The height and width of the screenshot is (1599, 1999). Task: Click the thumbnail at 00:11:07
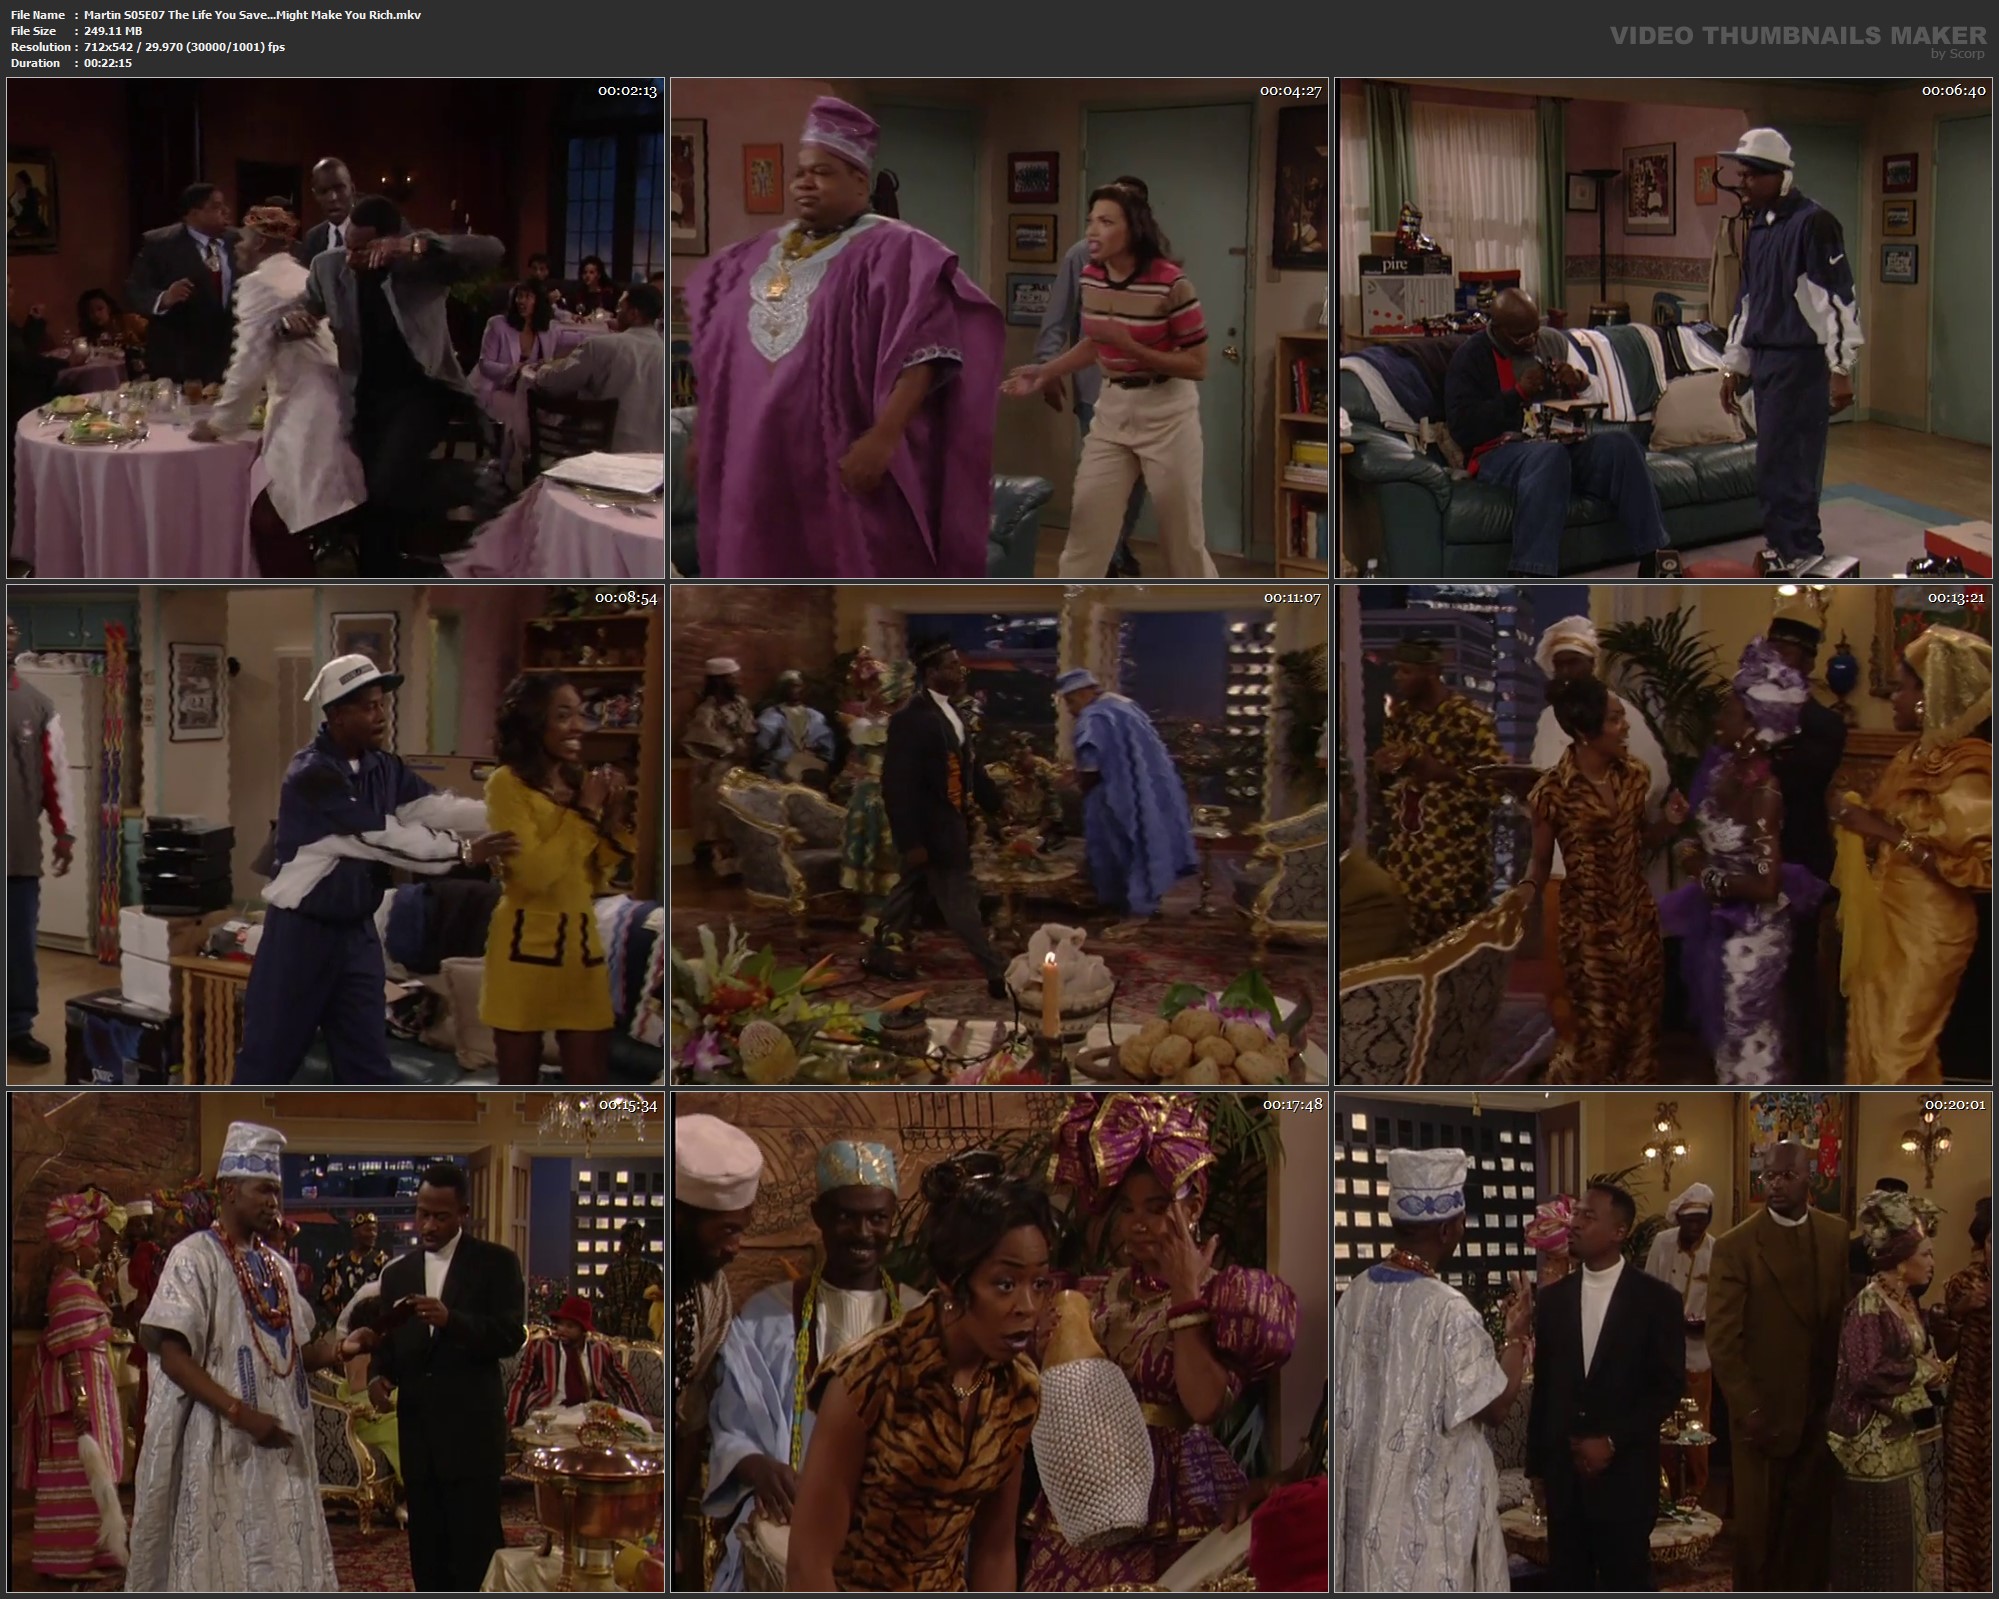(x=999, y=835)
